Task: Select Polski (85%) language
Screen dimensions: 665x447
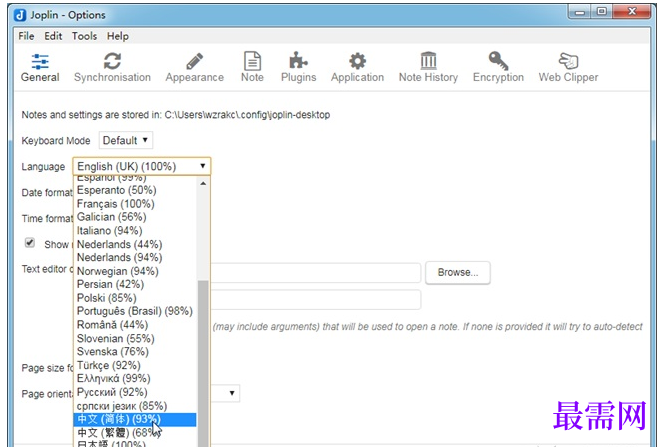Action: click(134, 298)
